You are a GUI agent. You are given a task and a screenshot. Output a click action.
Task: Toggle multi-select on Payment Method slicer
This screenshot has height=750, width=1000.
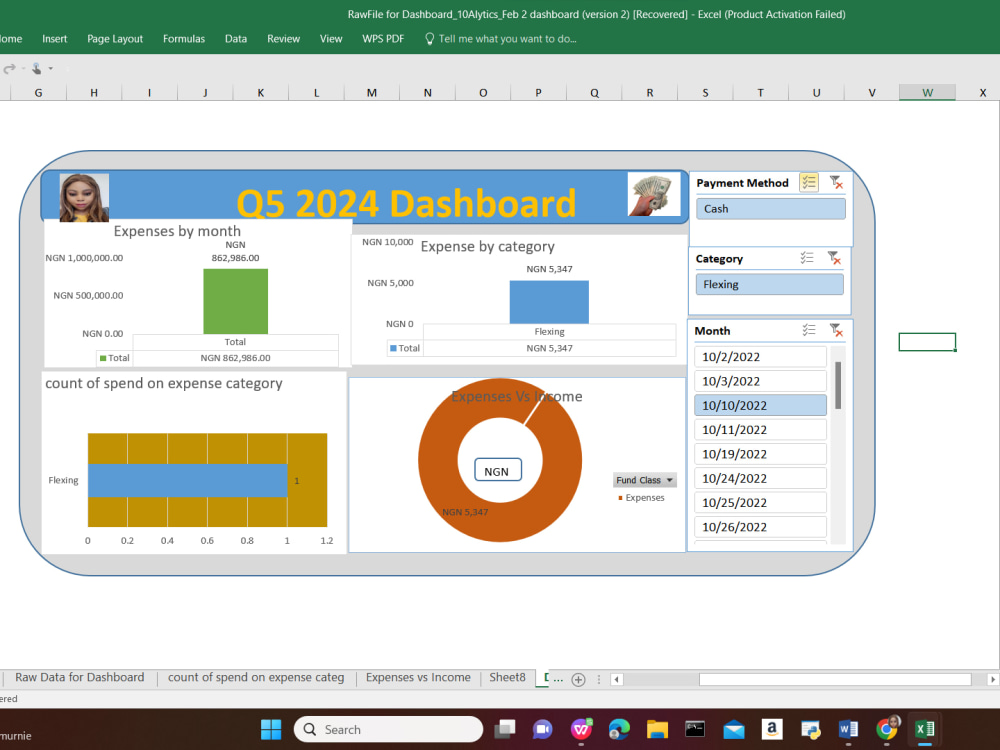(x=809, y=182)
